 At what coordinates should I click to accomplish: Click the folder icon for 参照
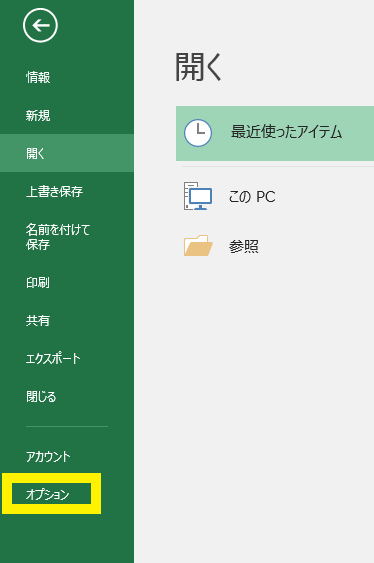198,246
